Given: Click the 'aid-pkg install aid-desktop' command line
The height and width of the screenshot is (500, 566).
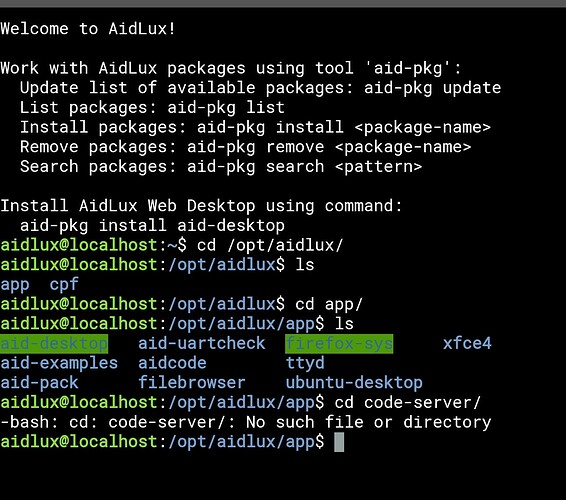Looking at the screenshot, I should pos(152,226).
